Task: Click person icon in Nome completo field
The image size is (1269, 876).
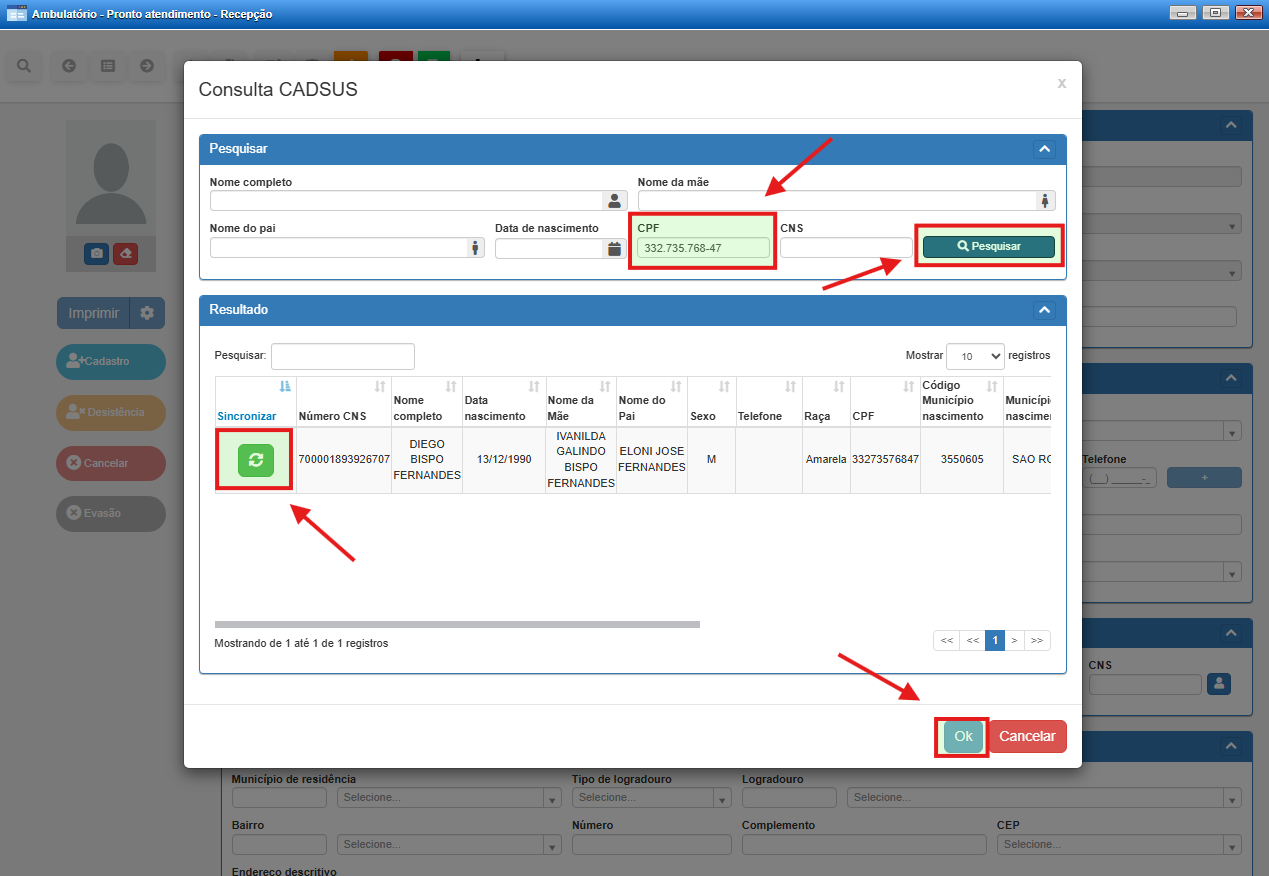Action: [614, 201]
